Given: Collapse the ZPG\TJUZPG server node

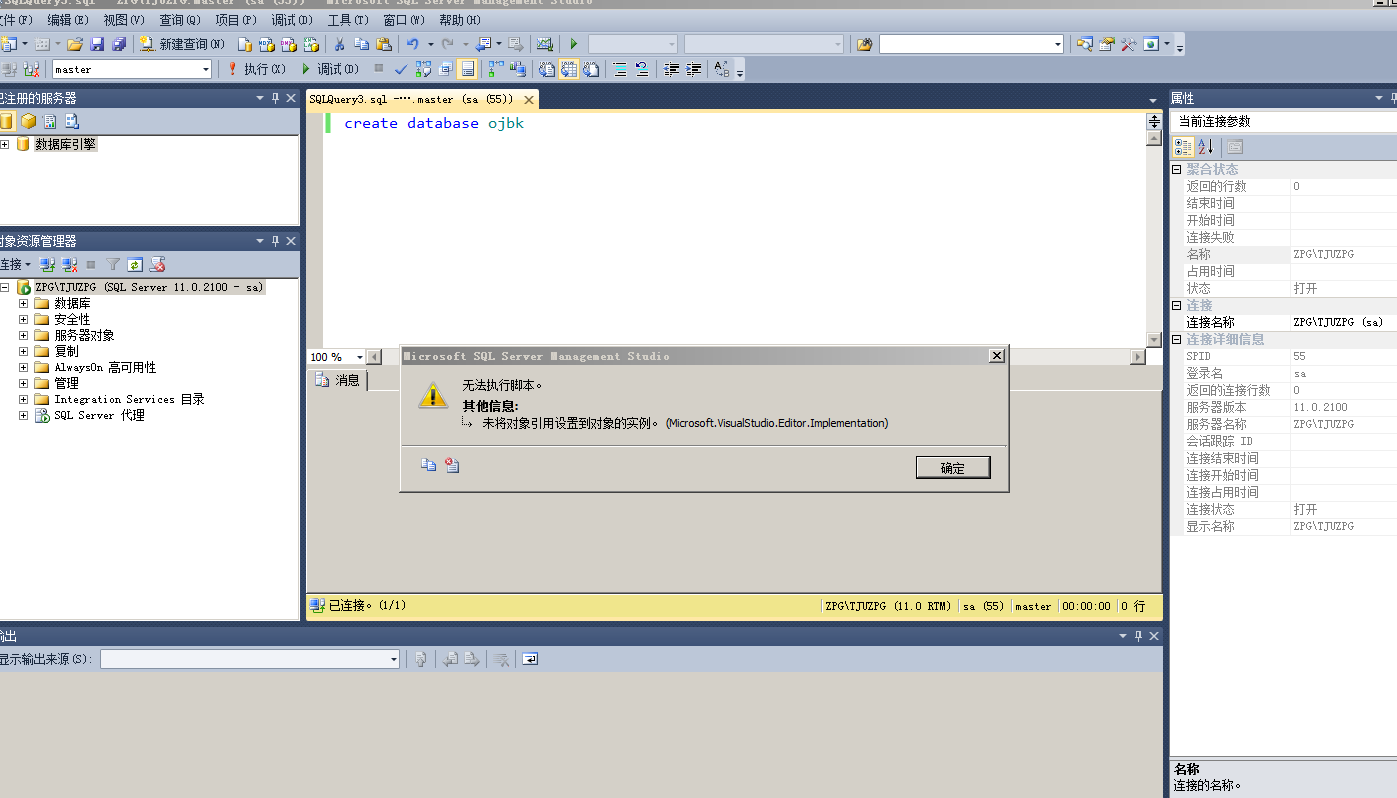Looking at the screenshot, I should point(5,287).
